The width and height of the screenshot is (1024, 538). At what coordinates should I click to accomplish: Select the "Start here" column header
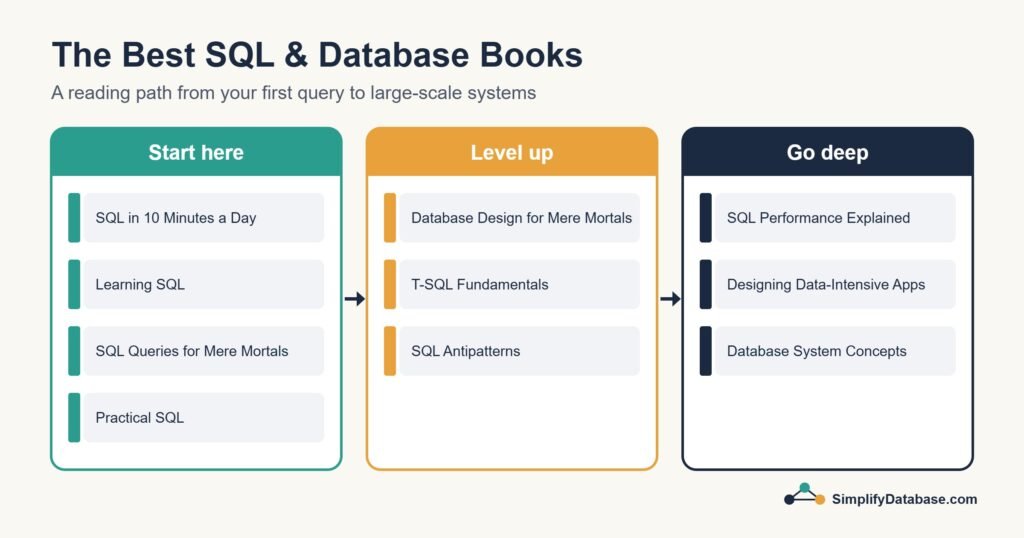[196, 152]
